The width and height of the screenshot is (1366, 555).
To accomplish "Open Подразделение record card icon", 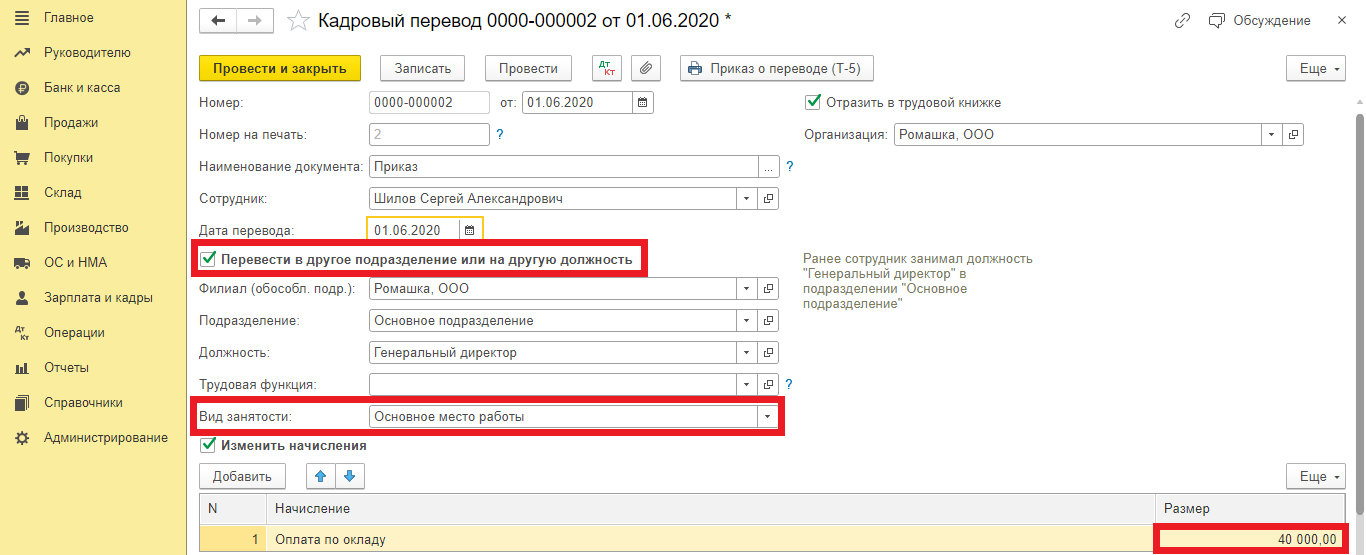I will [768, 321].
